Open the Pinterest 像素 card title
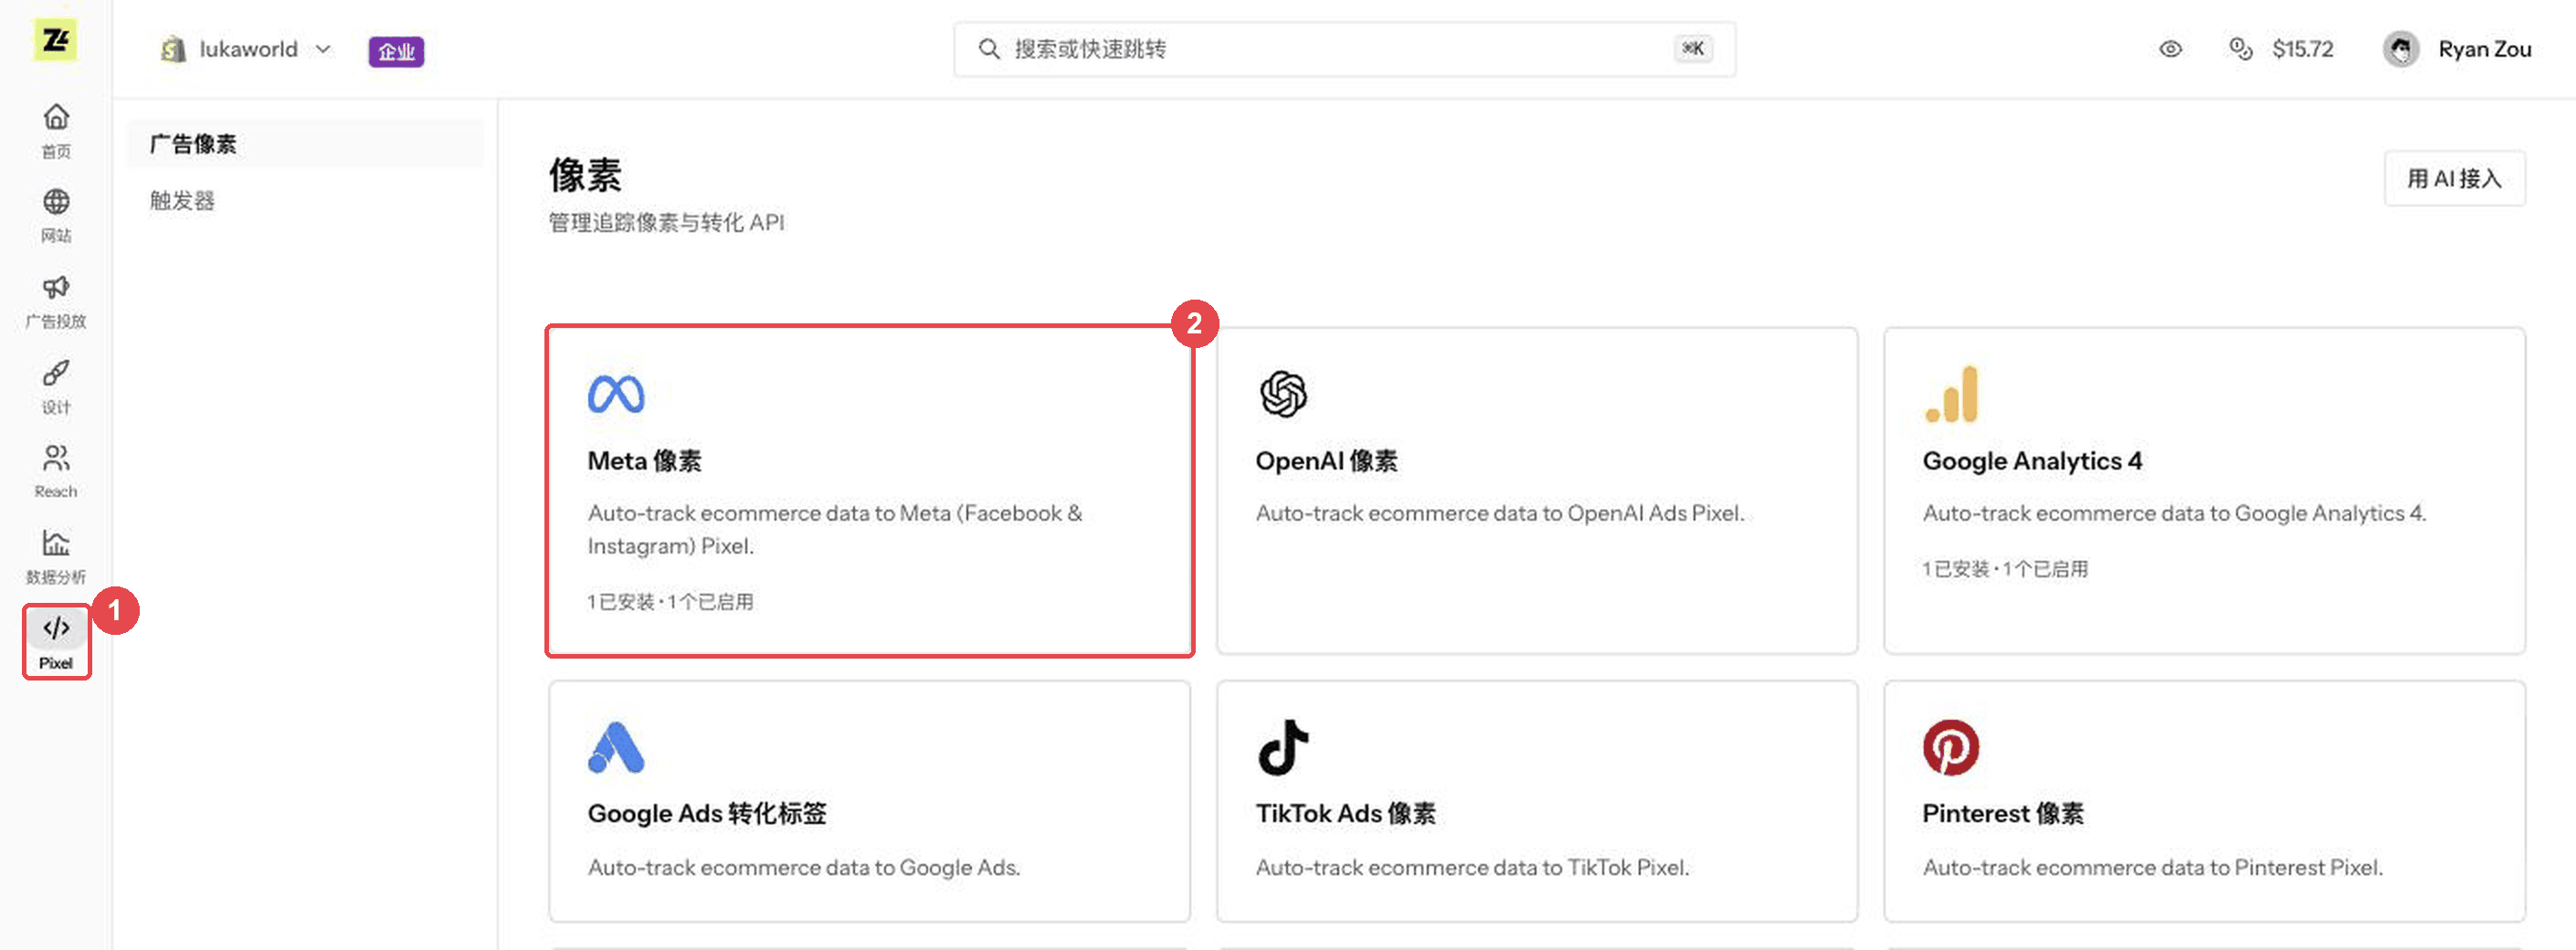 [x=2003, y=814]
